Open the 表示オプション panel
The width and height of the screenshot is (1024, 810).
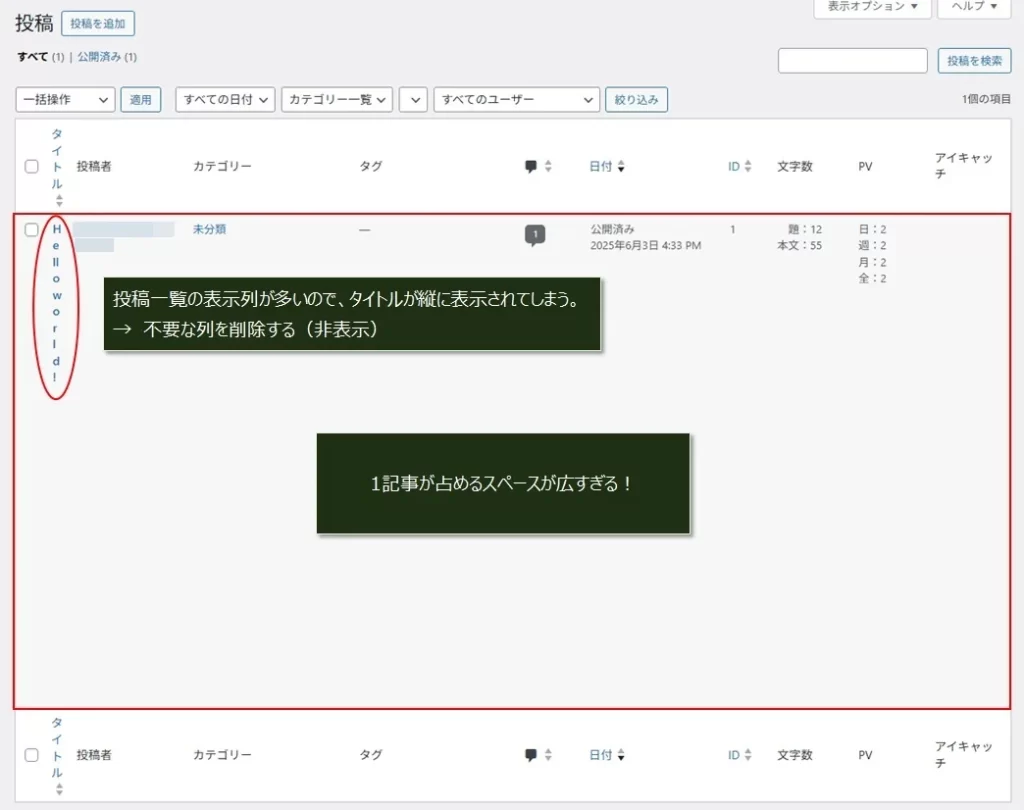coord(872,8)
